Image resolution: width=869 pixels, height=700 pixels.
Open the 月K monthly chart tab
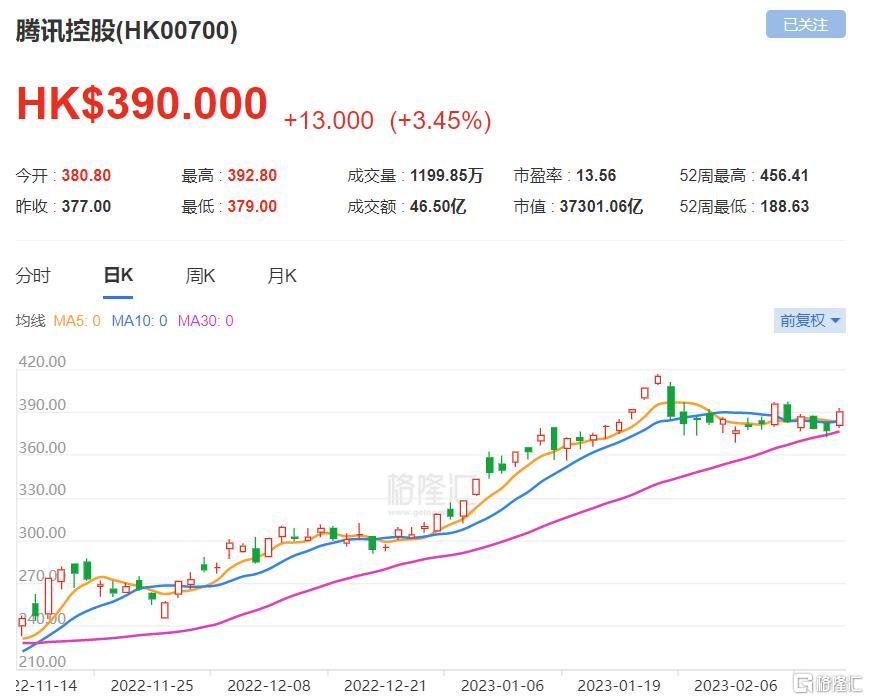point(282,275)
